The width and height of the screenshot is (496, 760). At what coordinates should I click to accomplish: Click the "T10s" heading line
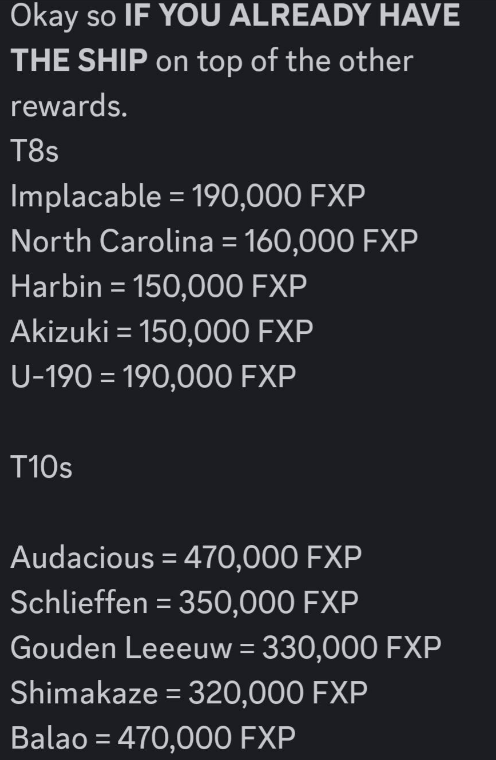(x=41, y=467)
